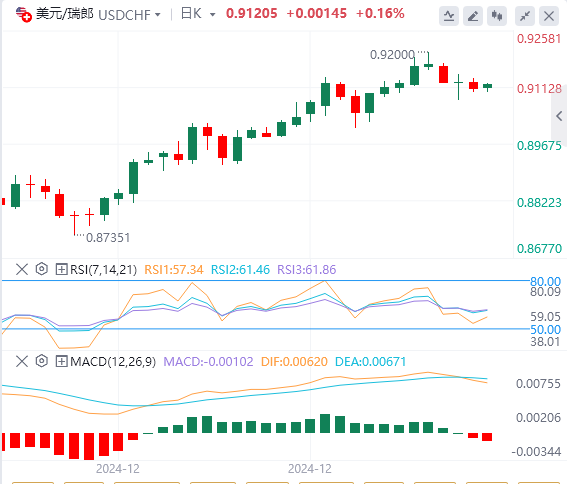567x484 pixels.
Task: Click the 0.87351 low price marker
Action: click(108, 238)
